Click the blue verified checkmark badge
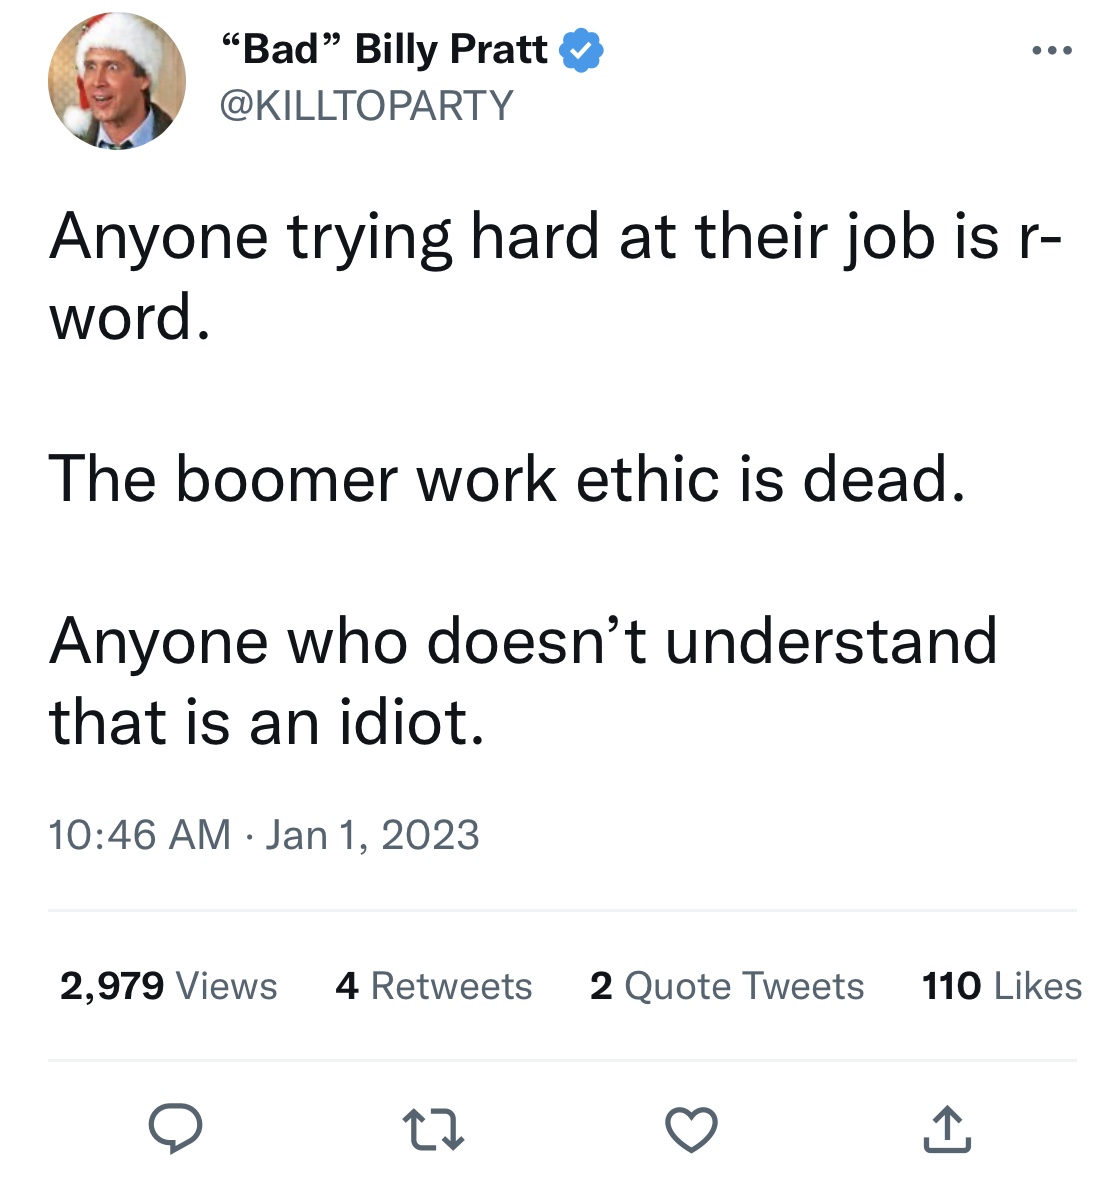This screenshot has width=1108, height=1181. tap(581, 50)
